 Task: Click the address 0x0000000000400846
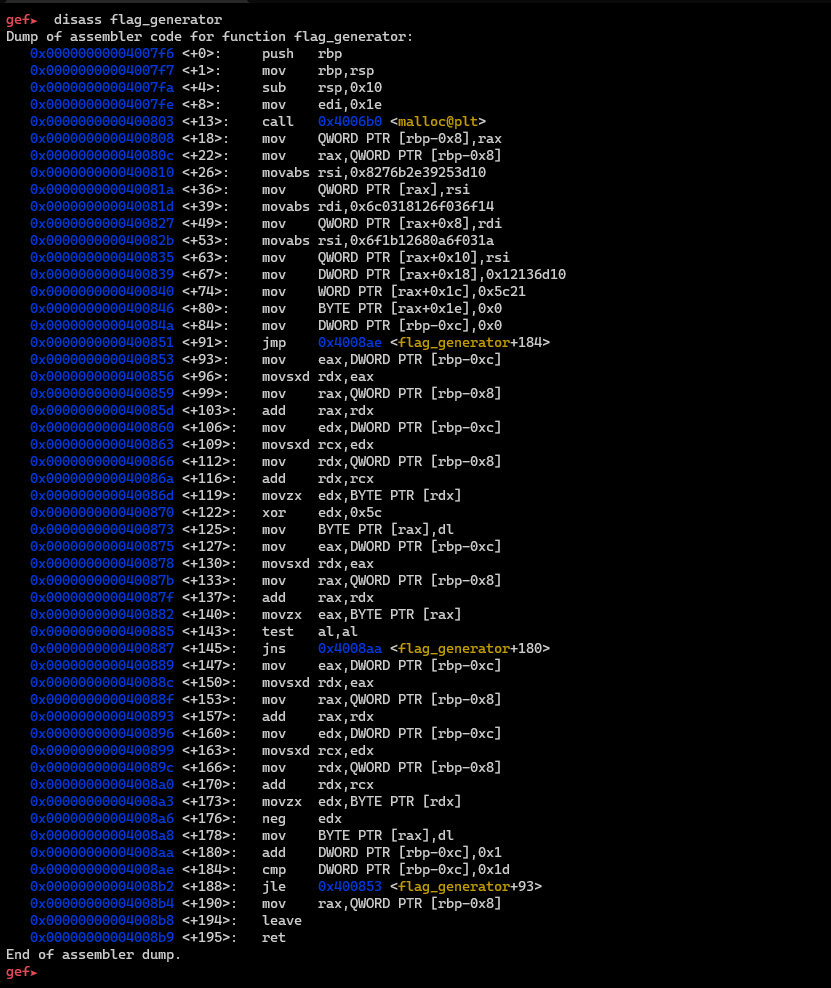102,309
